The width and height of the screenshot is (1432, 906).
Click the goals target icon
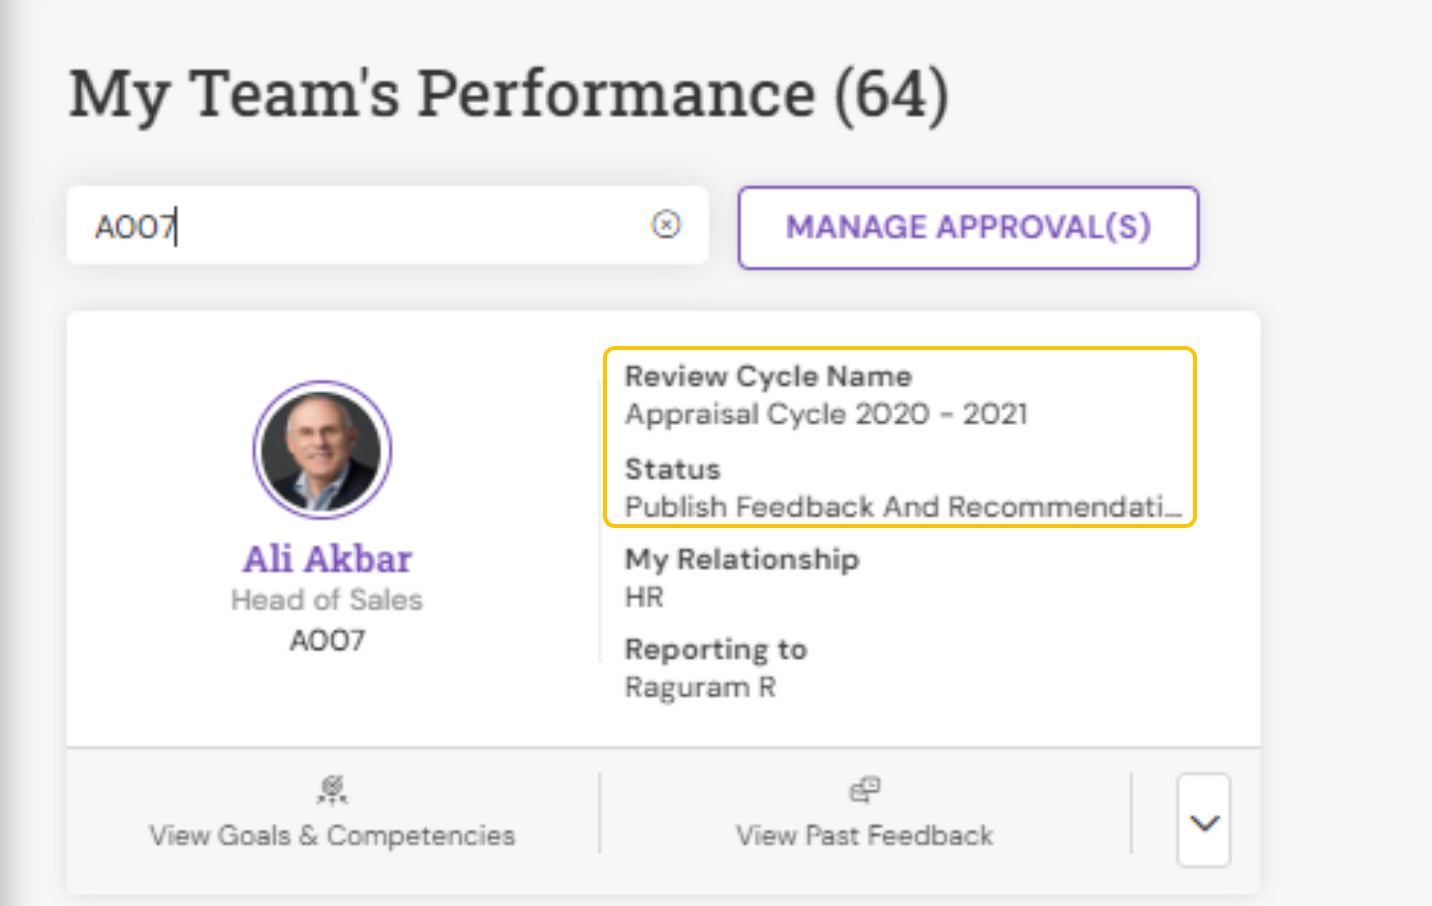click(x=332, y=790)
